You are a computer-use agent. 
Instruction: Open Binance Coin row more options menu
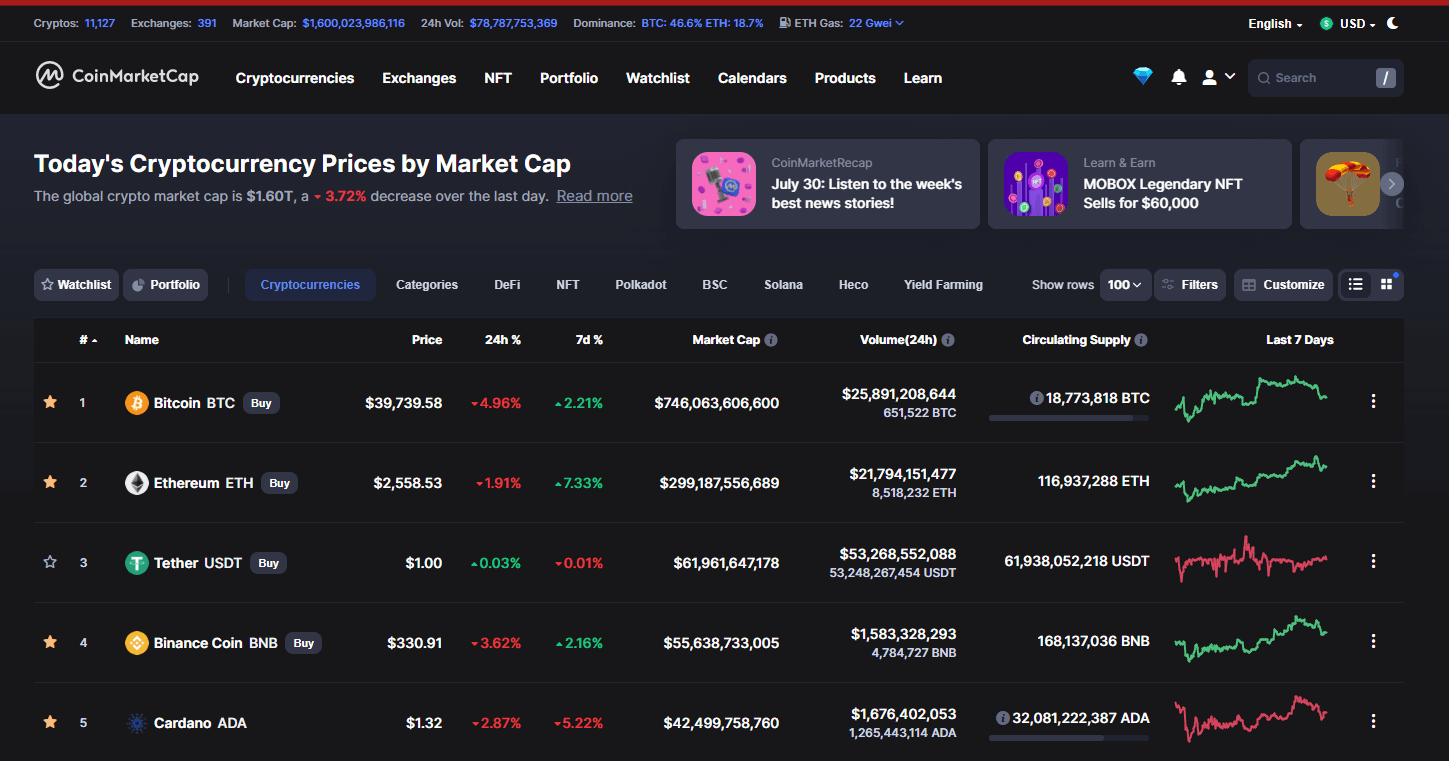[1373, 641]
